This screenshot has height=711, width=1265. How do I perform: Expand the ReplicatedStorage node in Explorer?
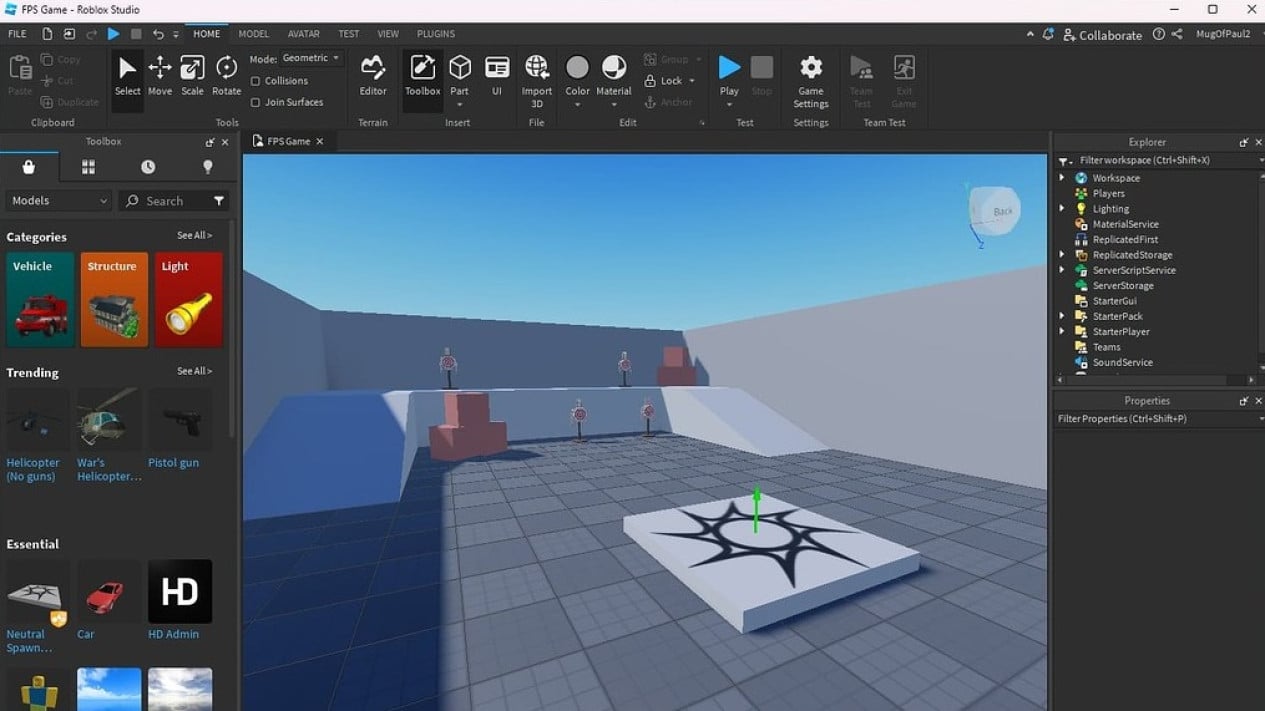(1062, 255)
